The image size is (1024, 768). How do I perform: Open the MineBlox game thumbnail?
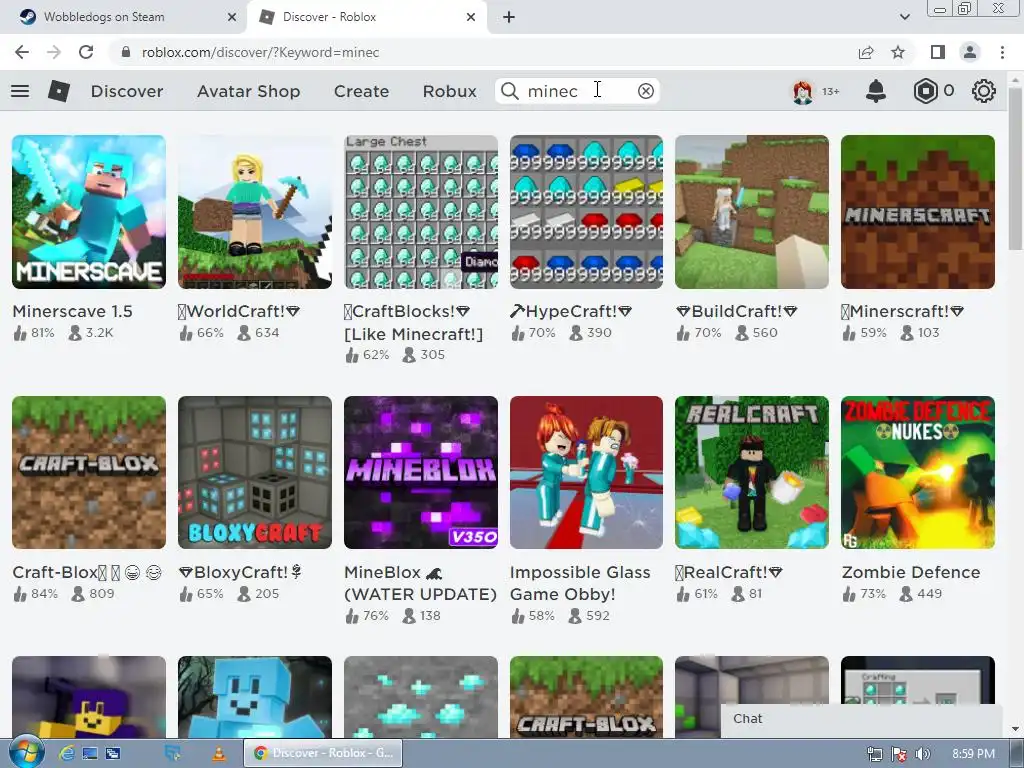coord(421,472)
